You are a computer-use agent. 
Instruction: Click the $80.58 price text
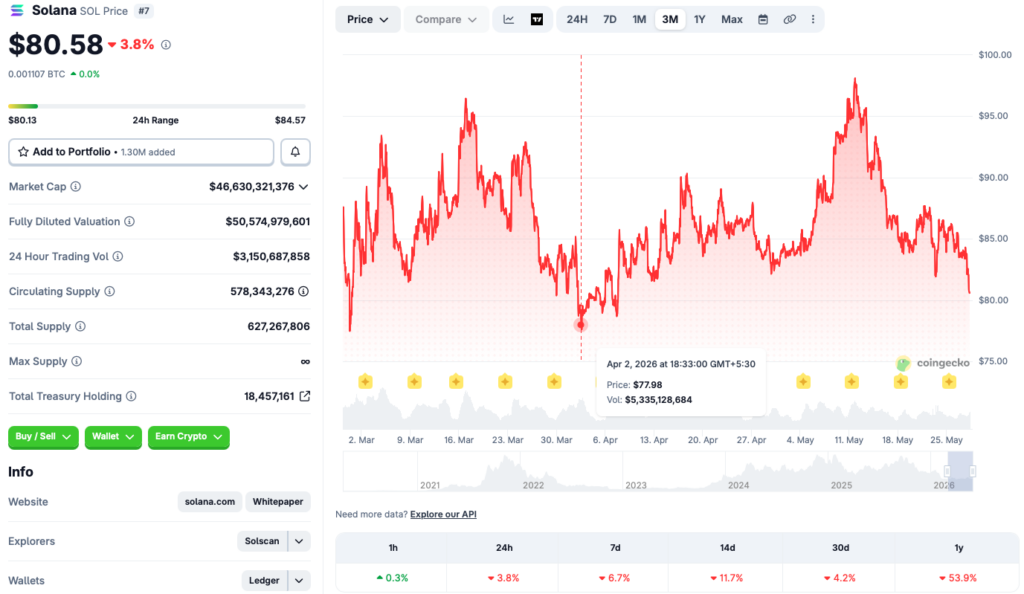pos(56,44)
